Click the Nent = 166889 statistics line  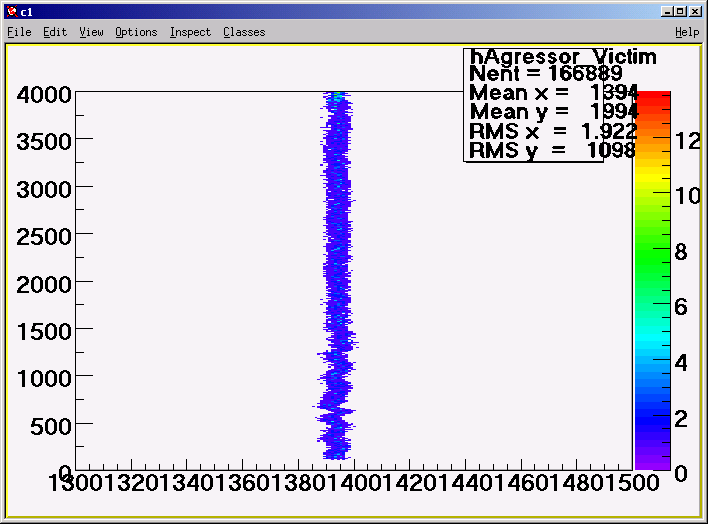click(x=546, y=74)
